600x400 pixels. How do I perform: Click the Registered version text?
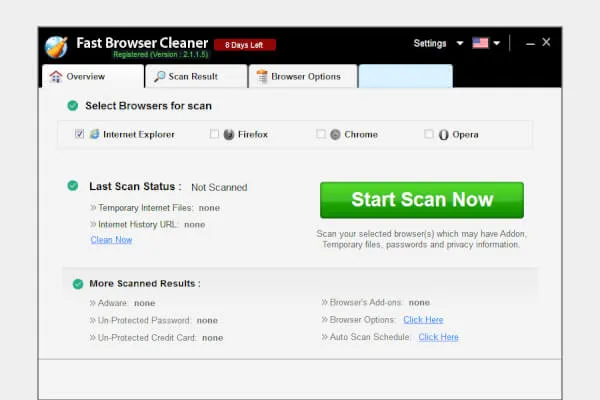[x=161, y=54]
